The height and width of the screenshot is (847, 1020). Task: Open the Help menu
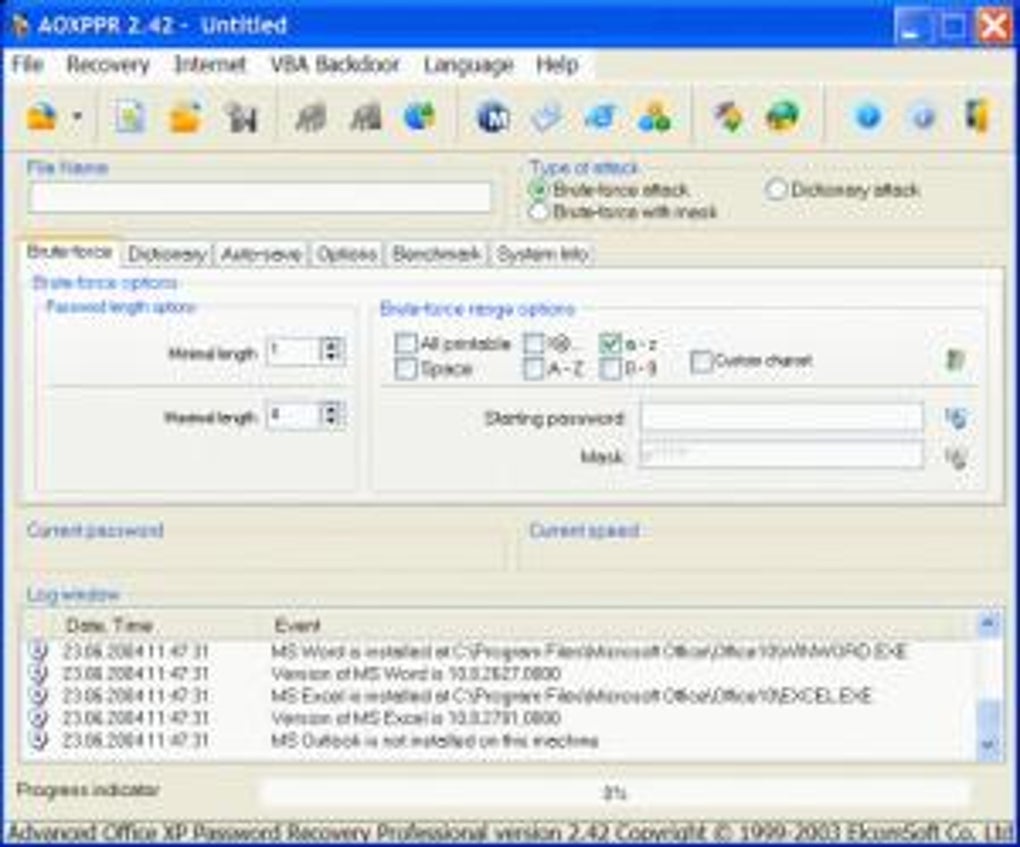click(557, 64)
